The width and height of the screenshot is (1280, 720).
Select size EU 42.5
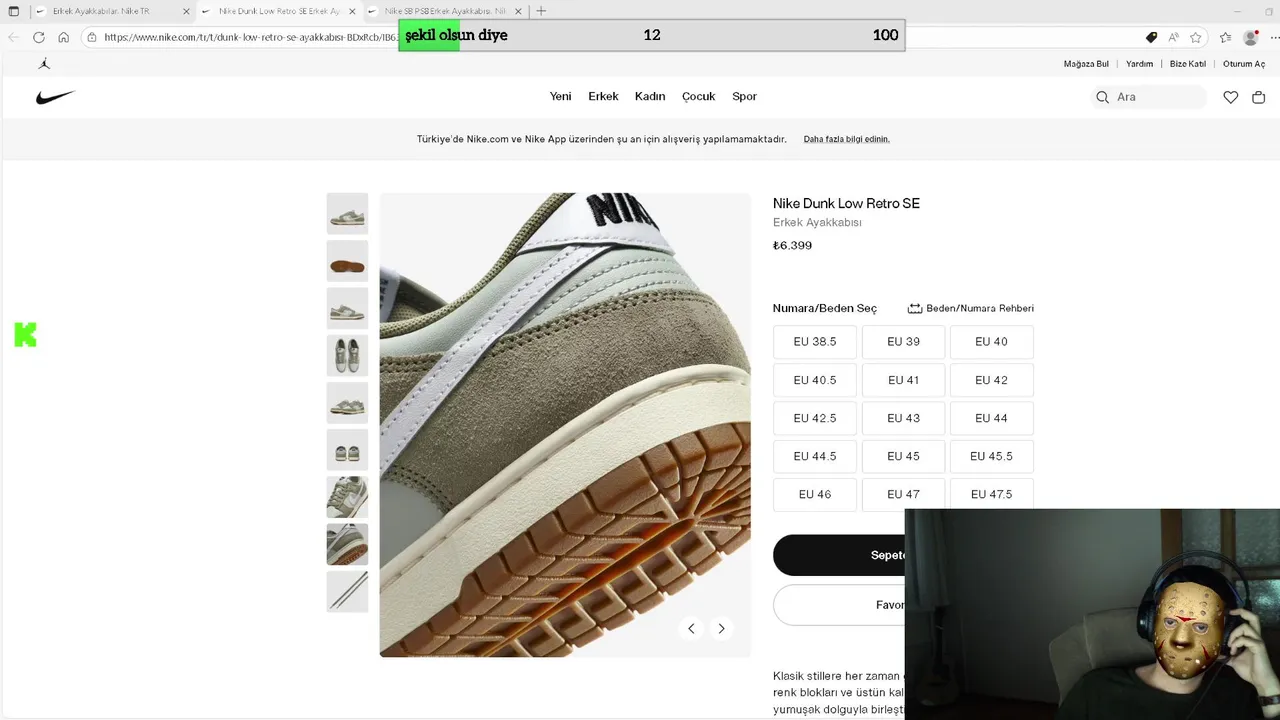coord(815,418)
